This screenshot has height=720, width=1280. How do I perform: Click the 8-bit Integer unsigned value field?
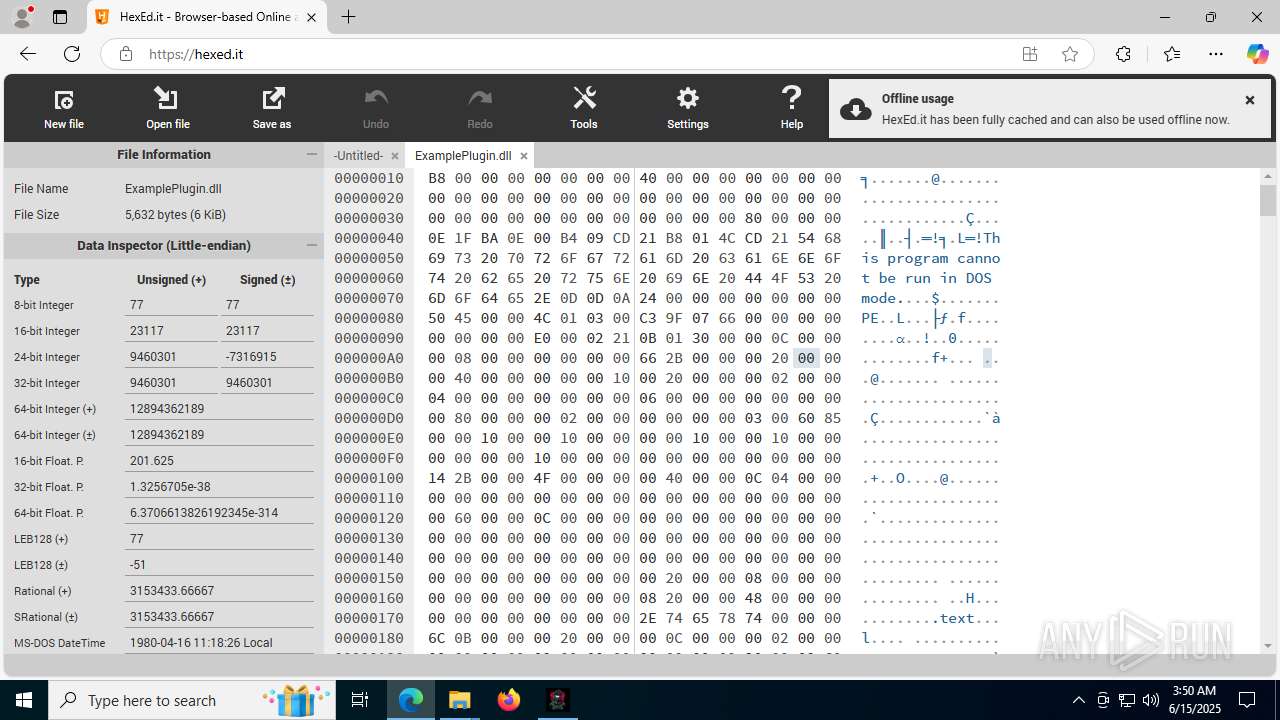171,305
